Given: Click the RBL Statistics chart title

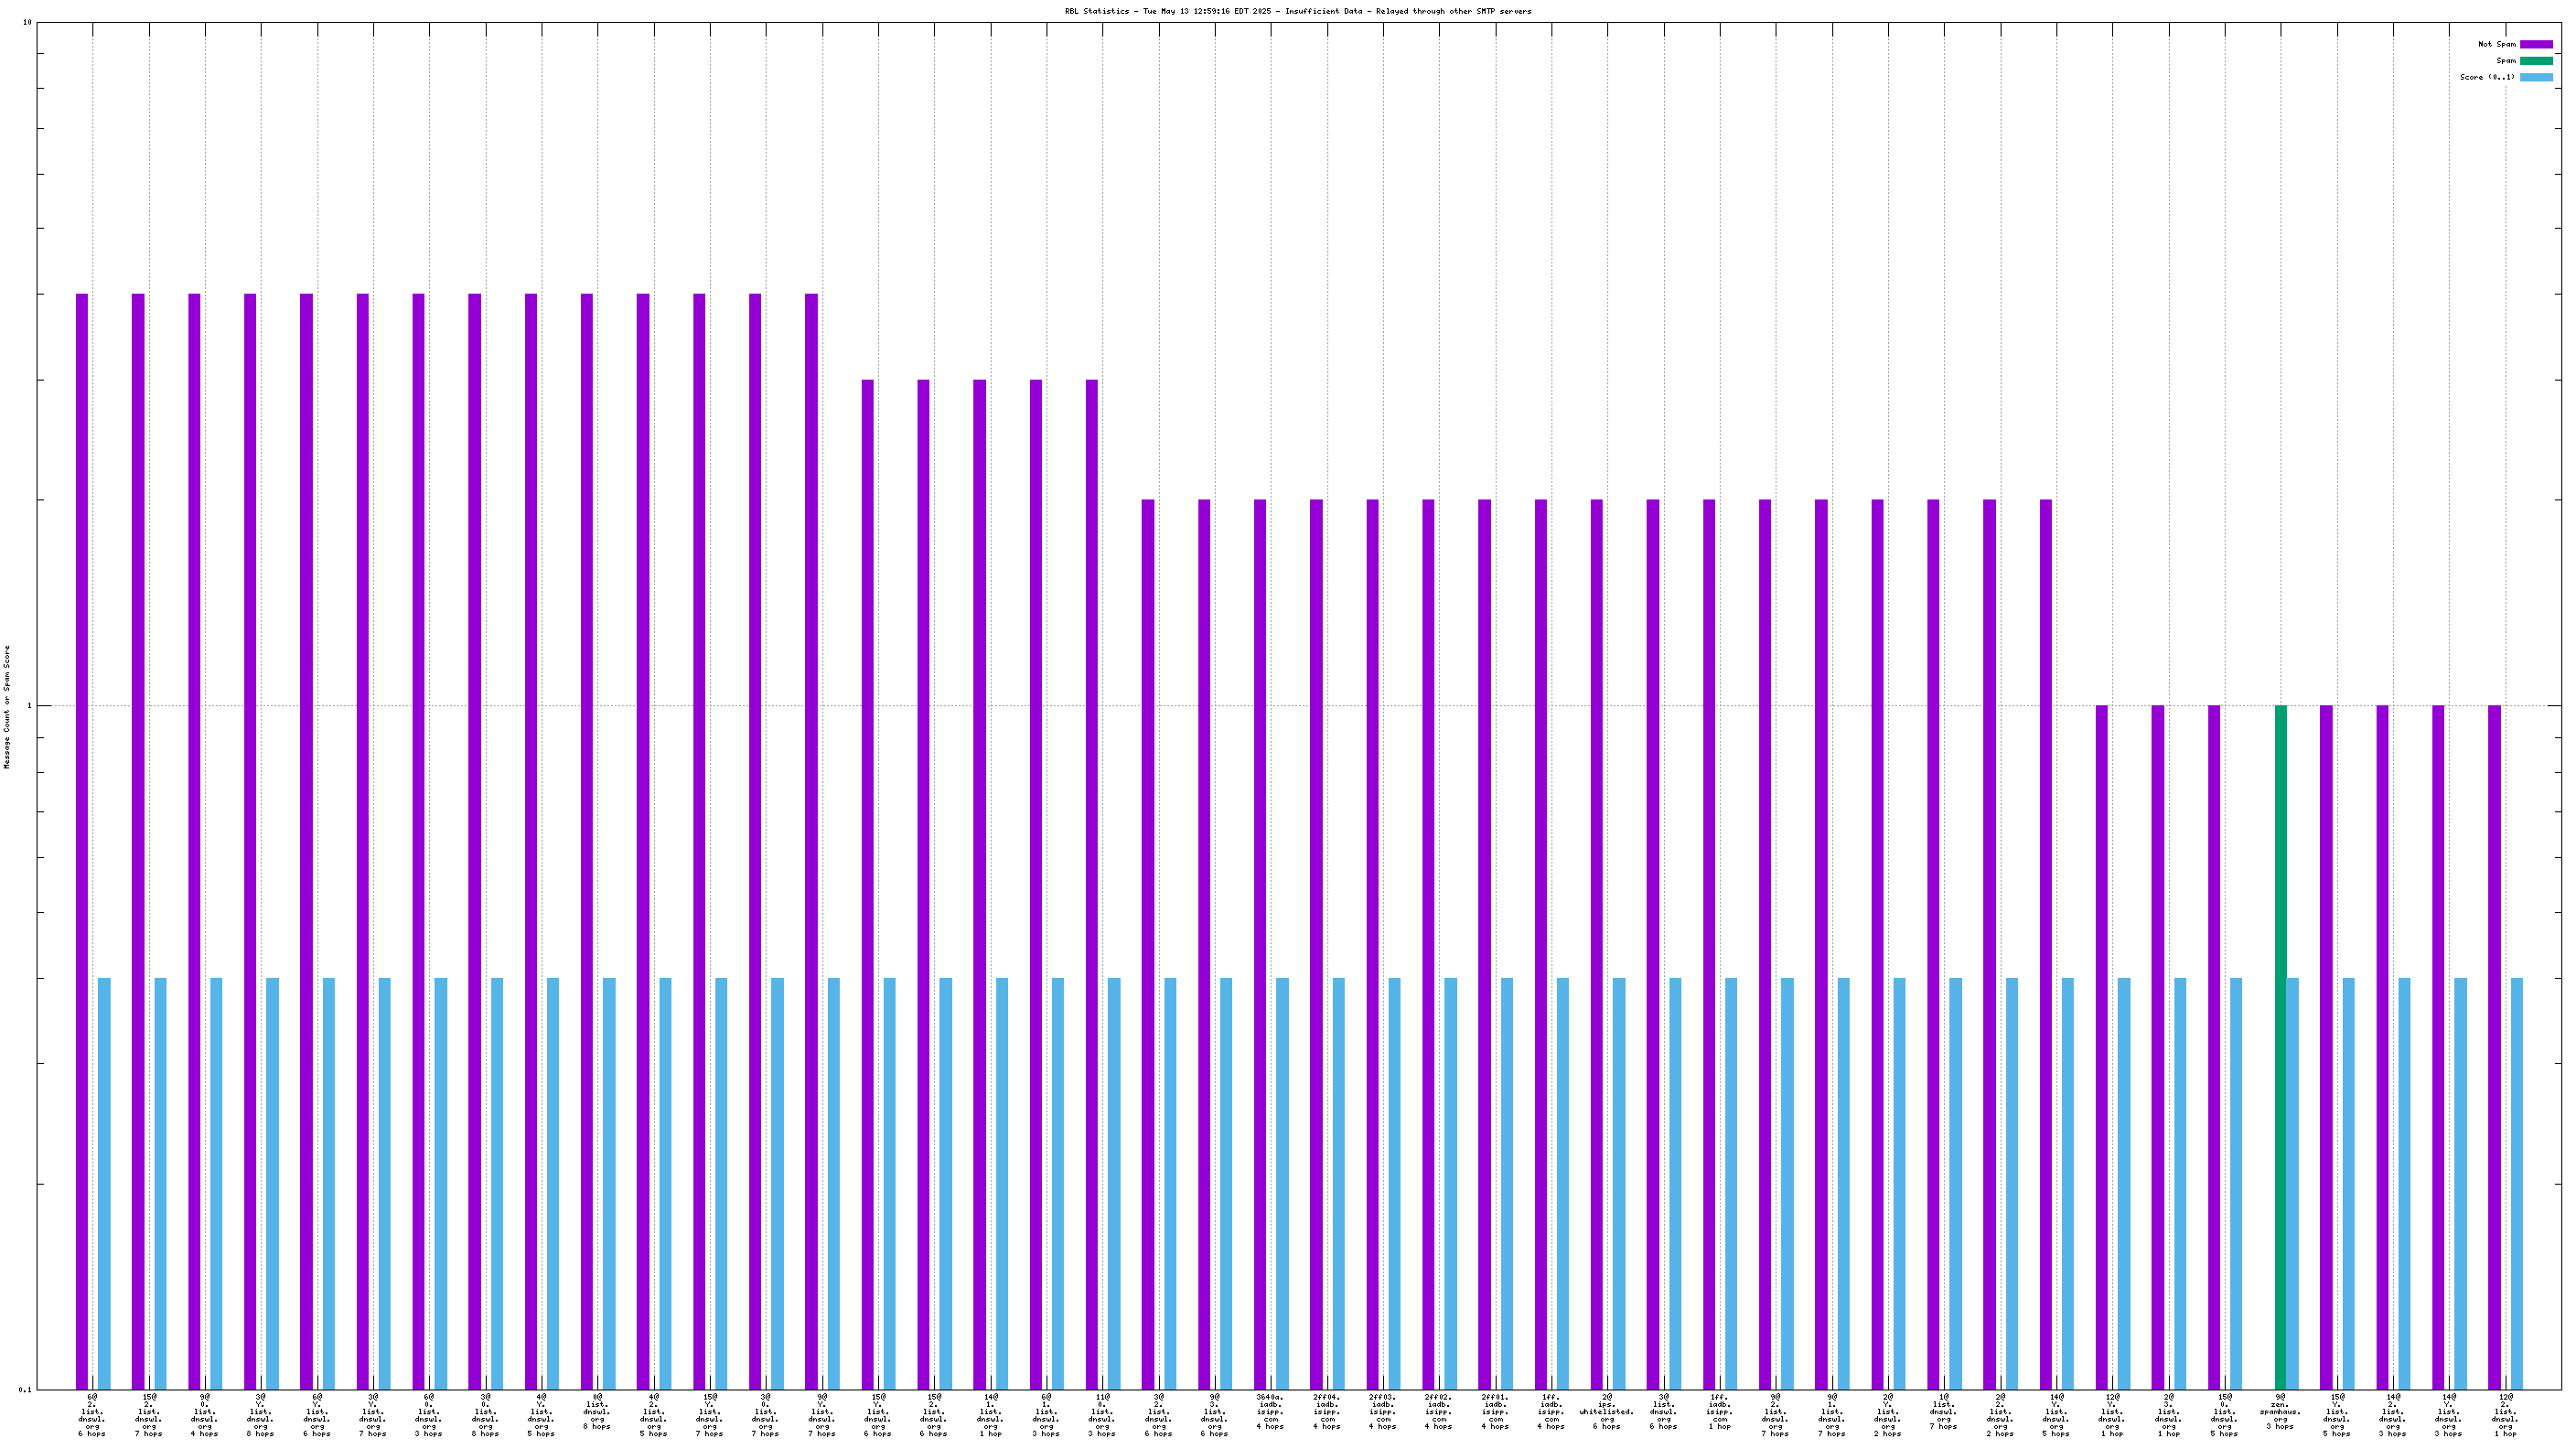Looking at the screenshot, I should pyautogui.click(x=1297, y=11).
